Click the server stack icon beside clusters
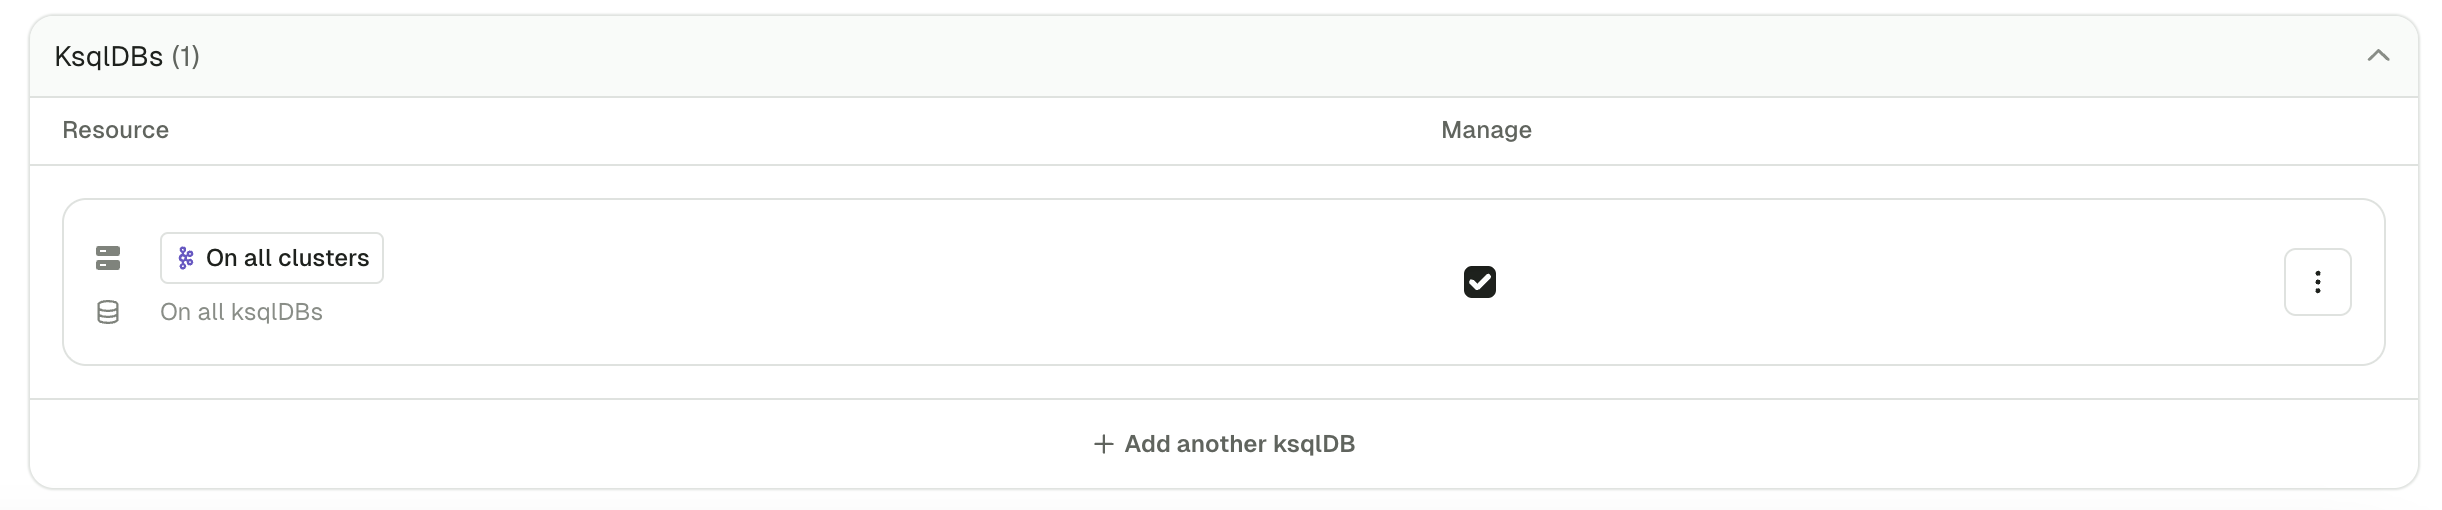2442x510 pixels. 108,258
